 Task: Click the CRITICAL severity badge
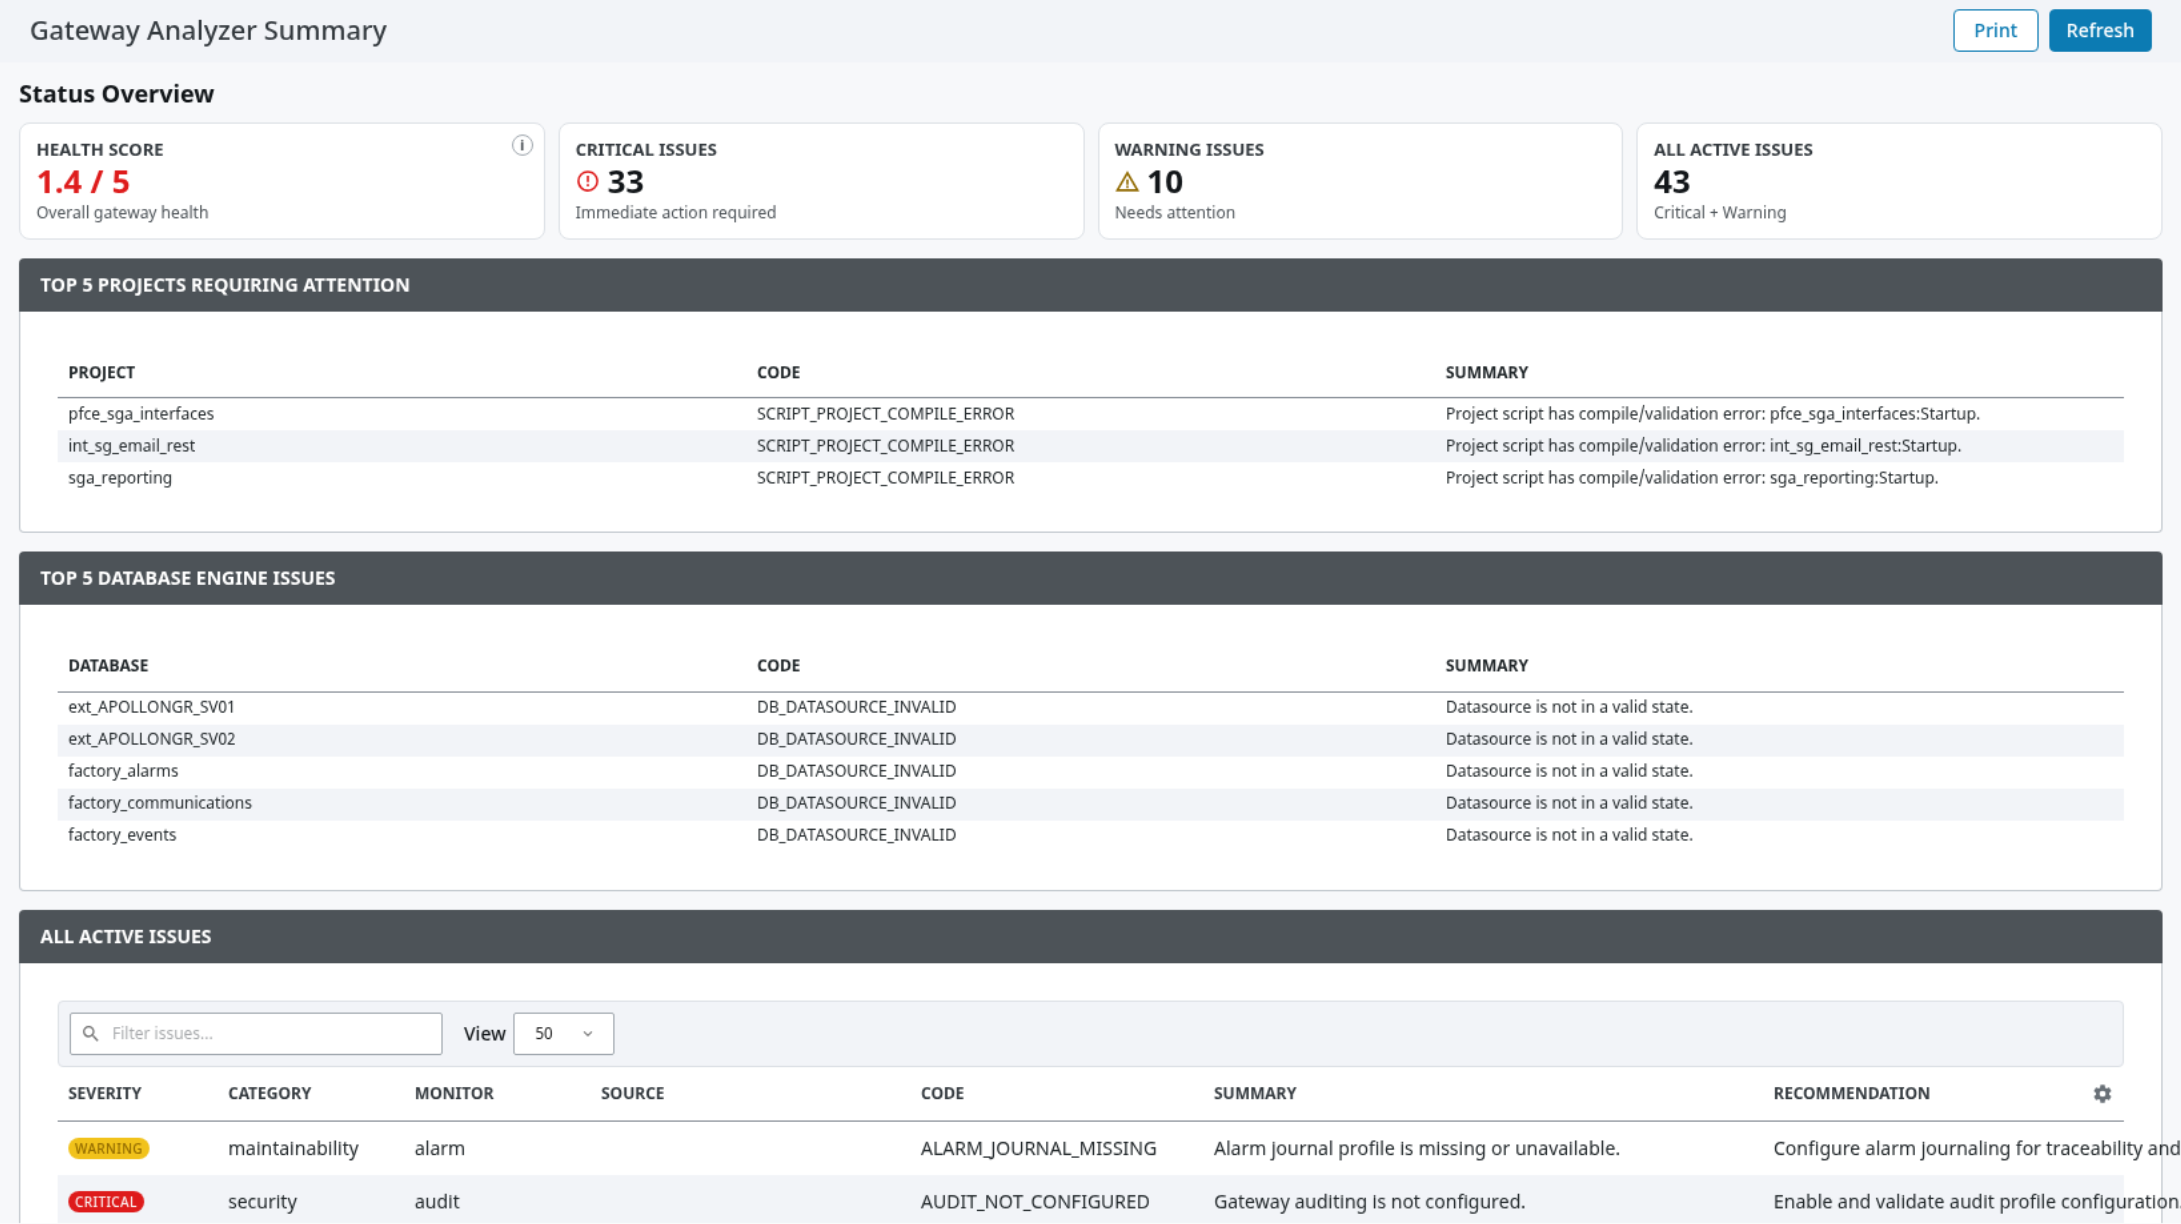point(106,1202)
